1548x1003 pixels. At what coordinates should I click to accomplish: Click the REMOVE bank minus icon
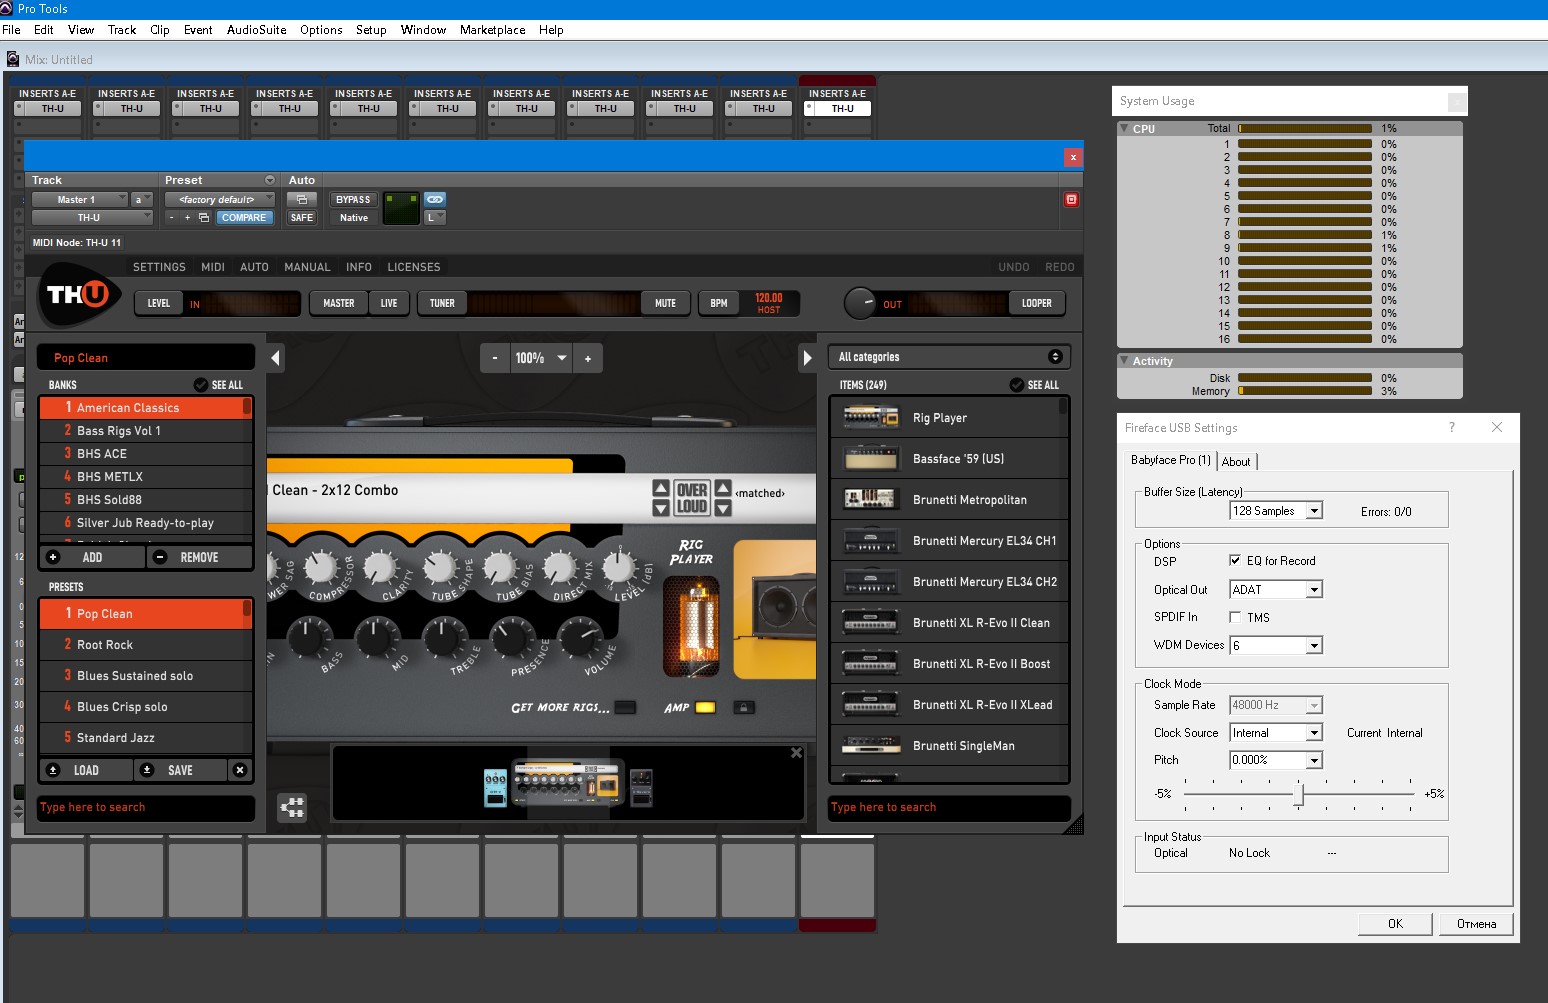pyautogui.click(x=160, y=557)
